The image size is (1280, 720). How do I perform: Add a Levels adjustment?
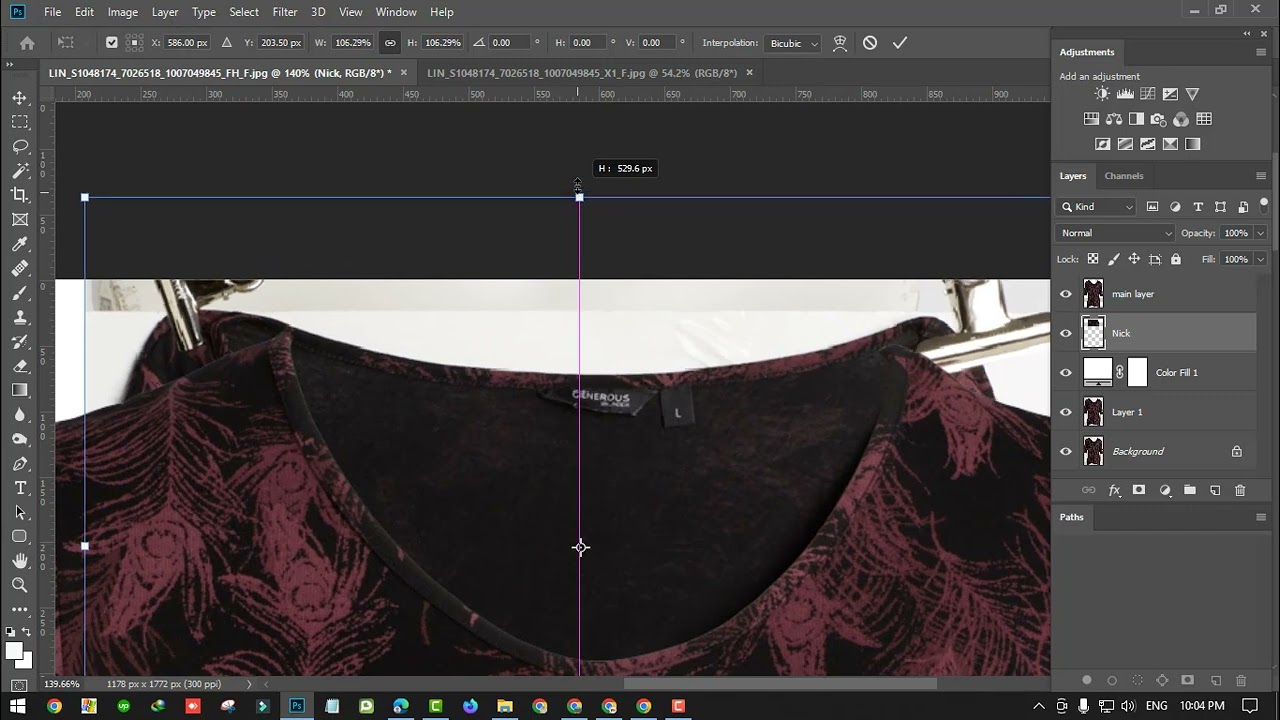pyautogui.click(x=1125, y=94)
